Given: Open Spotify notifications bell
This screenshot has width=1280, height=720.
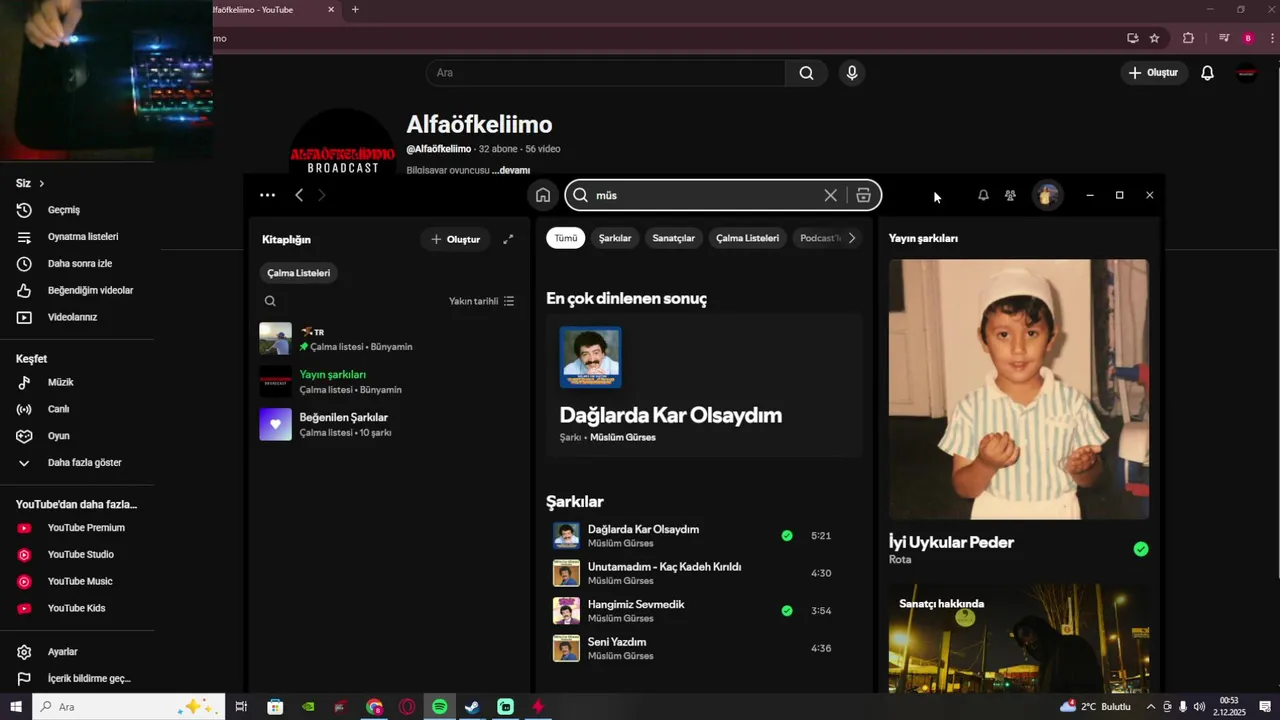Looking at the screenshot, I should coord(983,195).
